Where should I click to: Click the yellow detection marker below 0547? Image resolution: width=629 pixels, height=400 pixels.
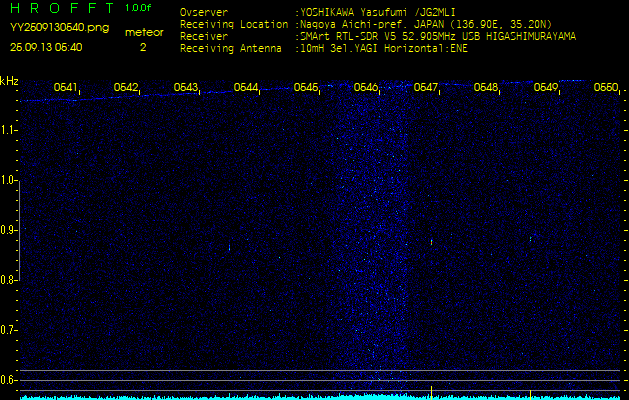coord(431,392)
